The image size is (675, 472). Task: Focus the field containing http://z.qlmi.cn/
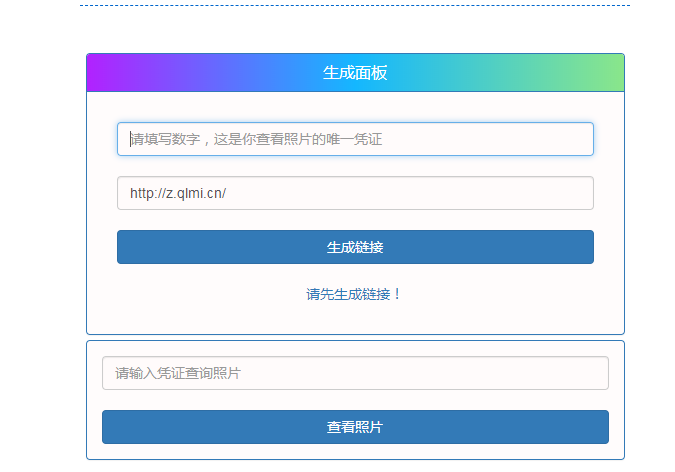coord(355,193)
